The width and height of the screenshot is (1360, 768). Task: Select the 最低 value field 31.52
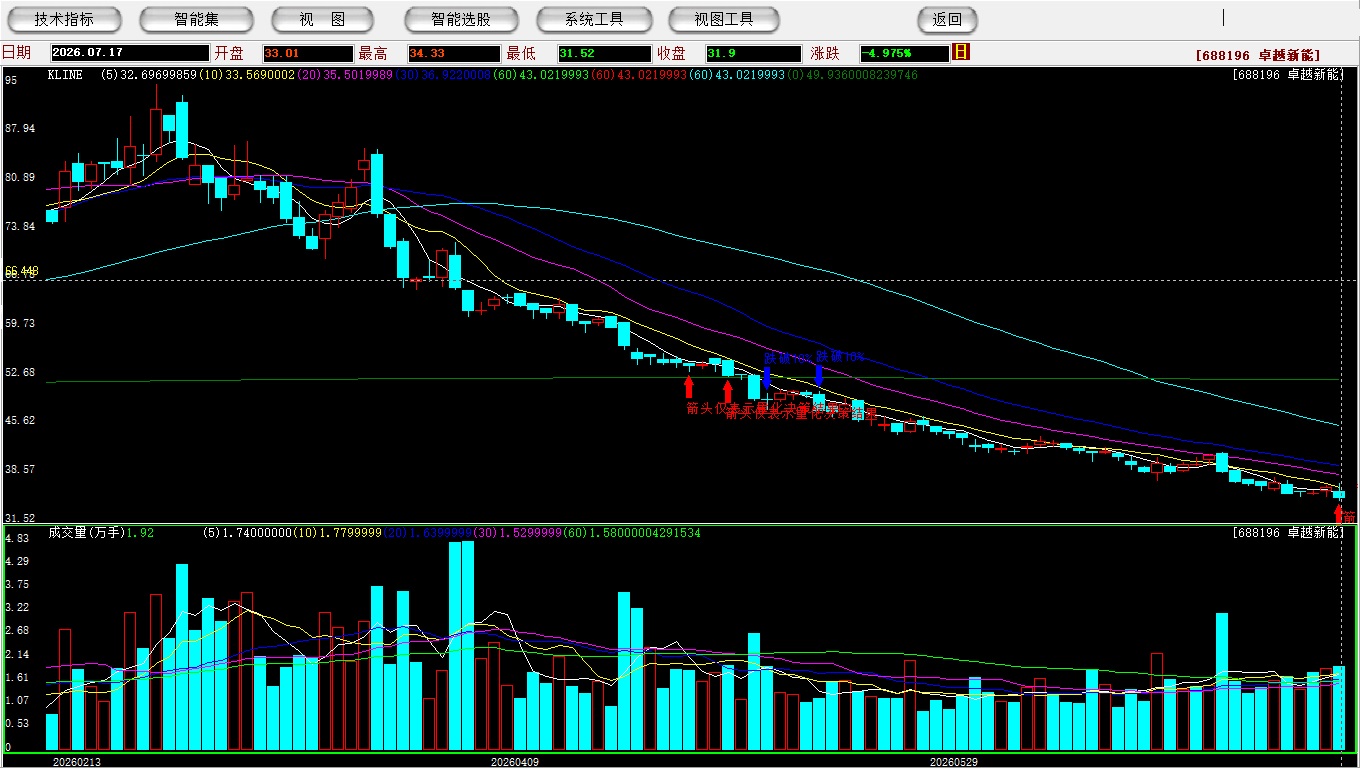[x=604, y=53]
